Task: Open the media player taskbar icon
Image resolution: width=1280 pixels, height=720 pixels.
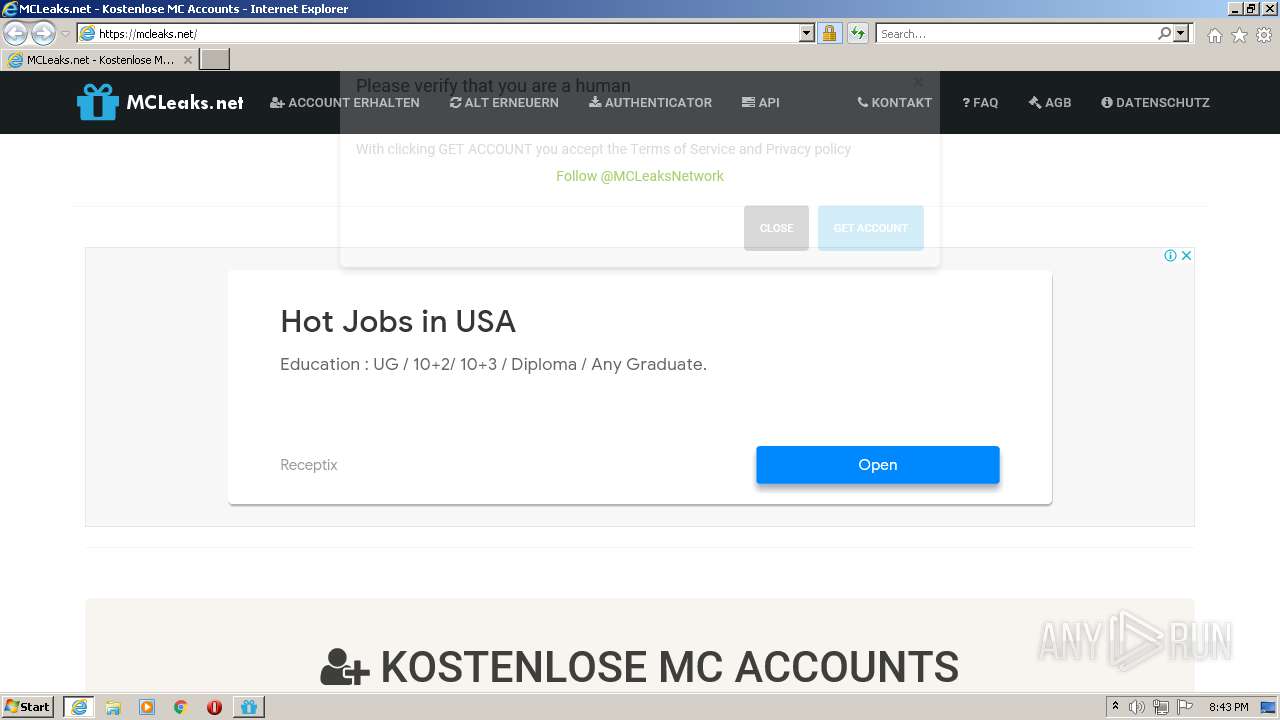Action: coord(147,707)
